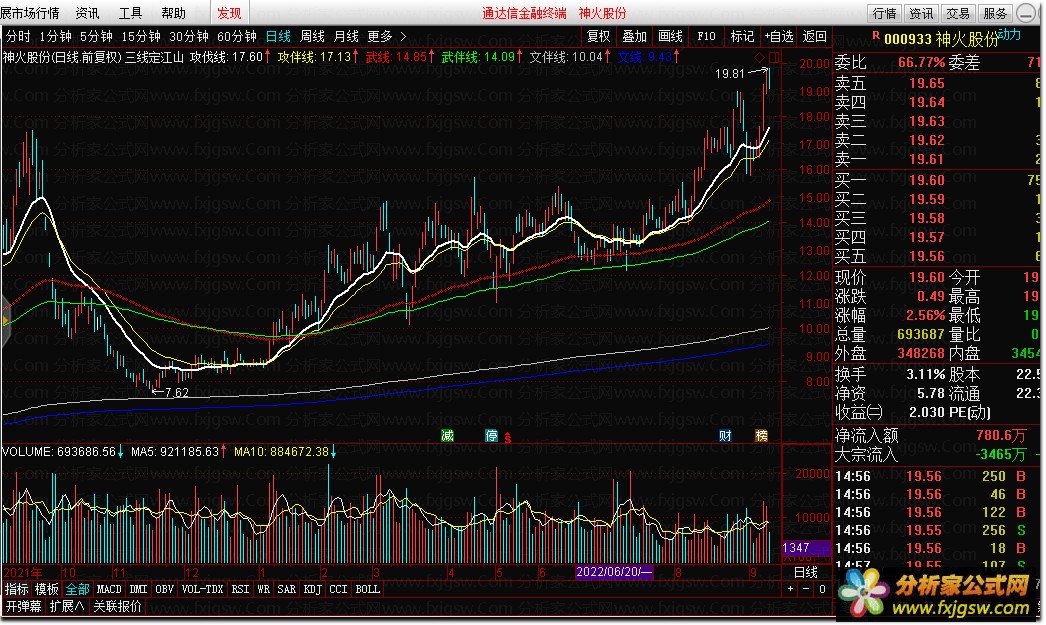
Task: Click the circular minimize button at top right
Action: (x=1026, y=13)
